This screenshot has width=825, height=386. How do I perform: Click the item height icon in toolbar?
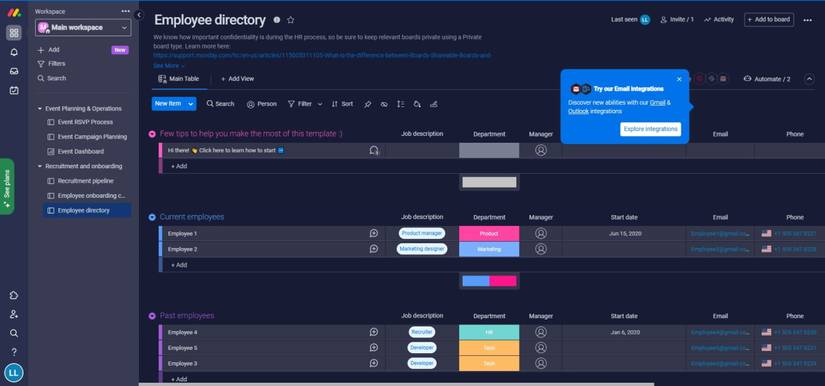coord(400,104)
